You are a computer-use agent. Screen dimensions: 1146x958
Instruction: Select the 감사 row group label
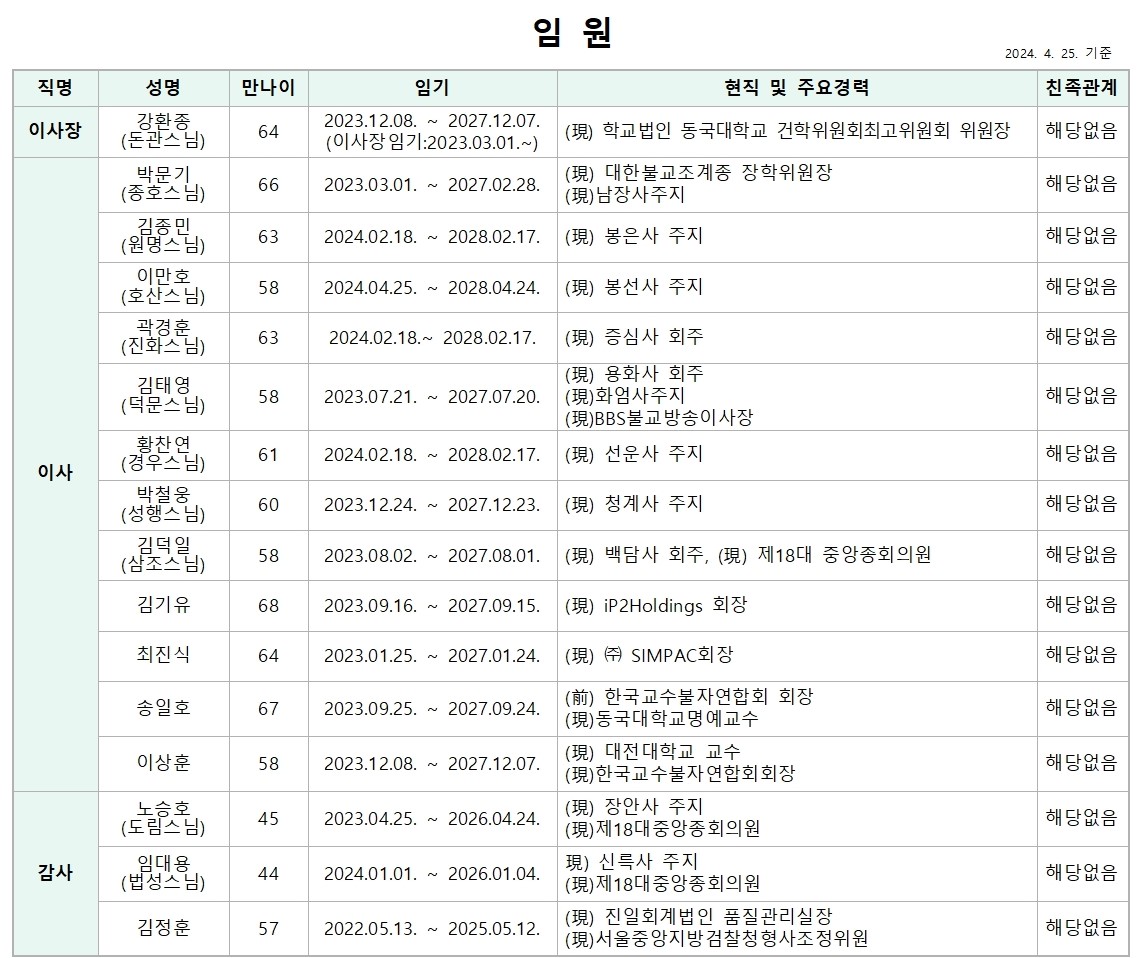tap(55, 872)
